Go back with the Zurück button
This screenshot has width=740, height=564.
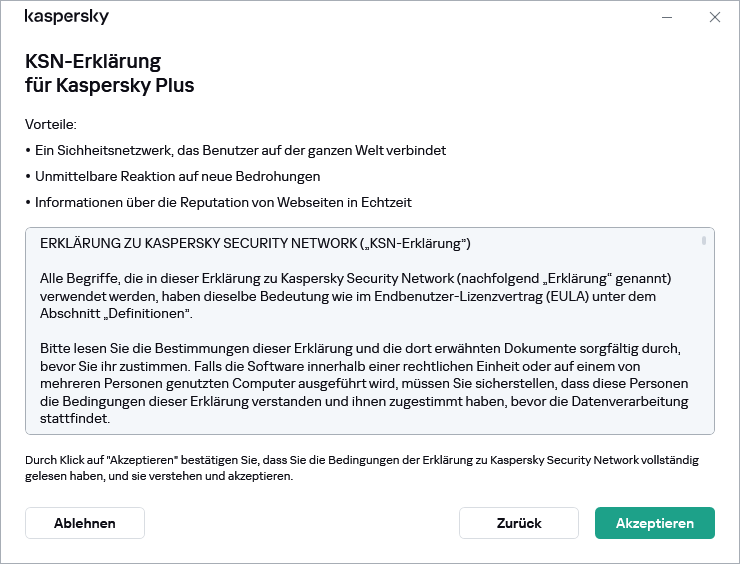pos(518,523)
